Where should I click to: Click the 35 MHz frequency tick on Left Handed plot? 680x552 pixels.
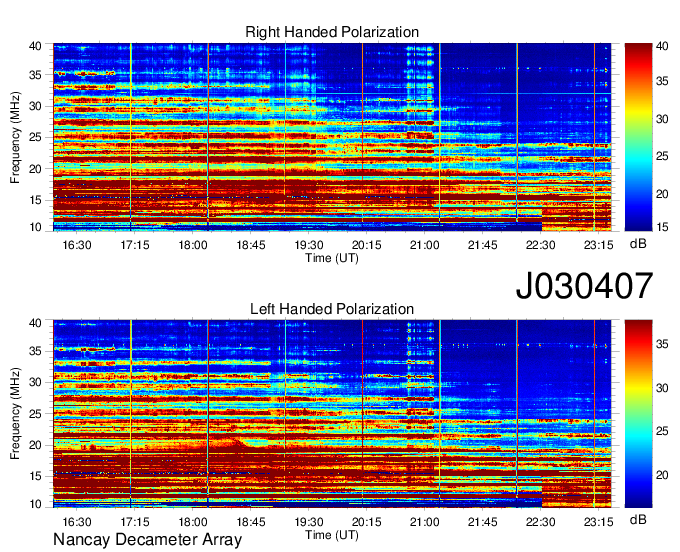tap(35, 351)
